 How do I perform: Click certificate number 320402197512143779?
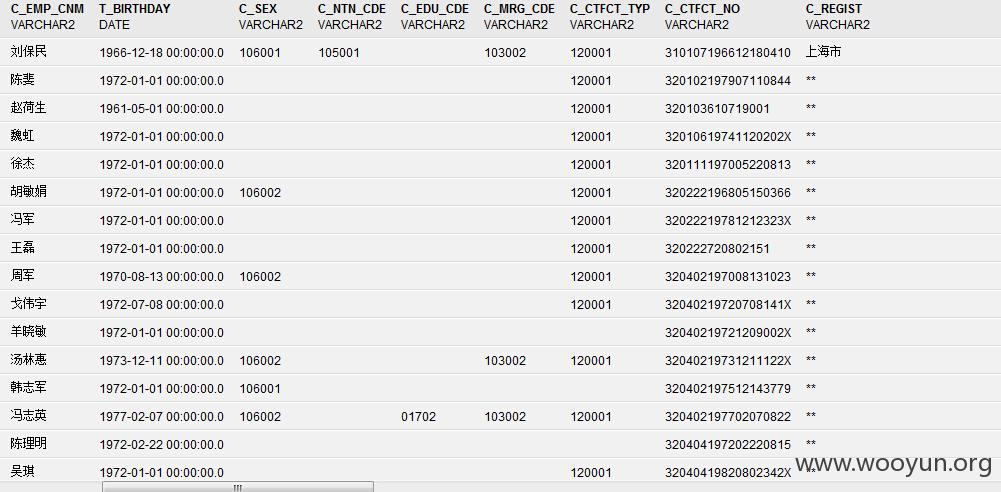pos(728,389)
